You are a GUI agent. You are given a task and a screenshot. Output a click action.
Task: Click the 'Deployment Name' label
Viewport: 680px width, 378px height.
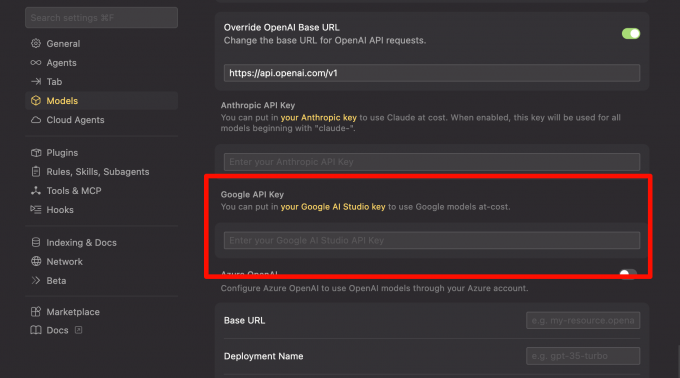pos(263,356)
